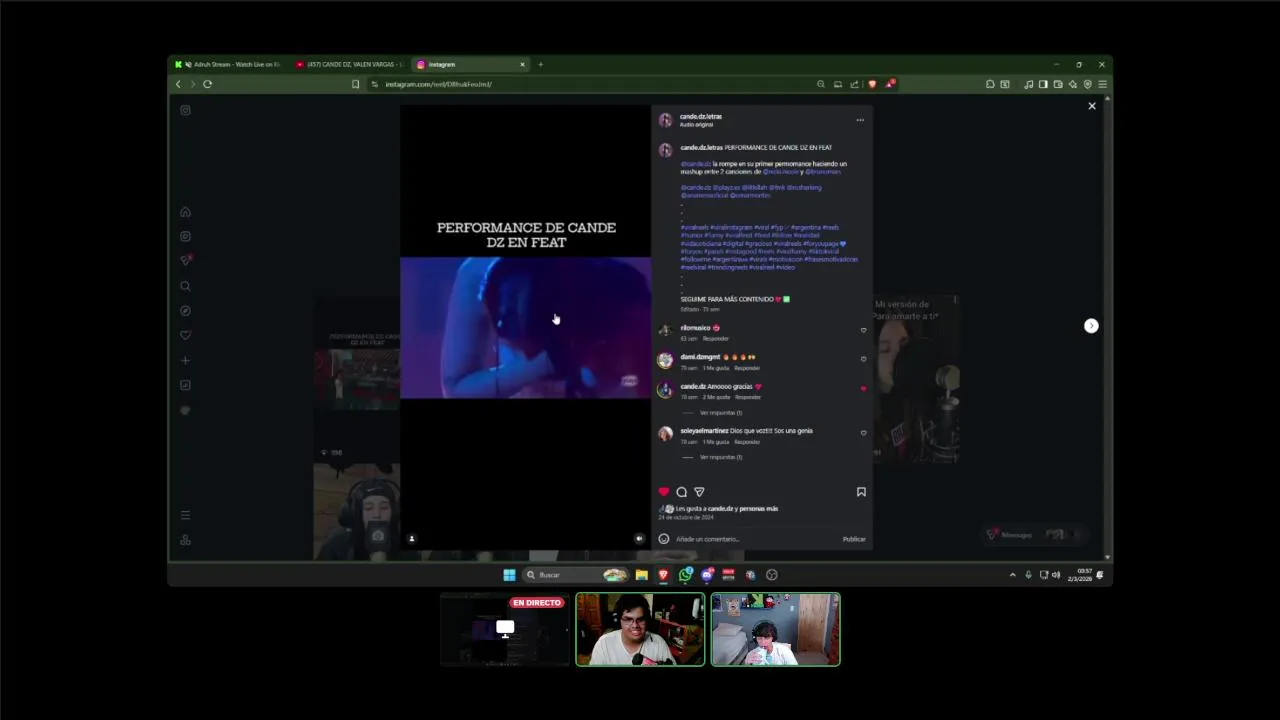Like the soleyaelmartinez comment
Screen dimensions: 1280x720
863,433
